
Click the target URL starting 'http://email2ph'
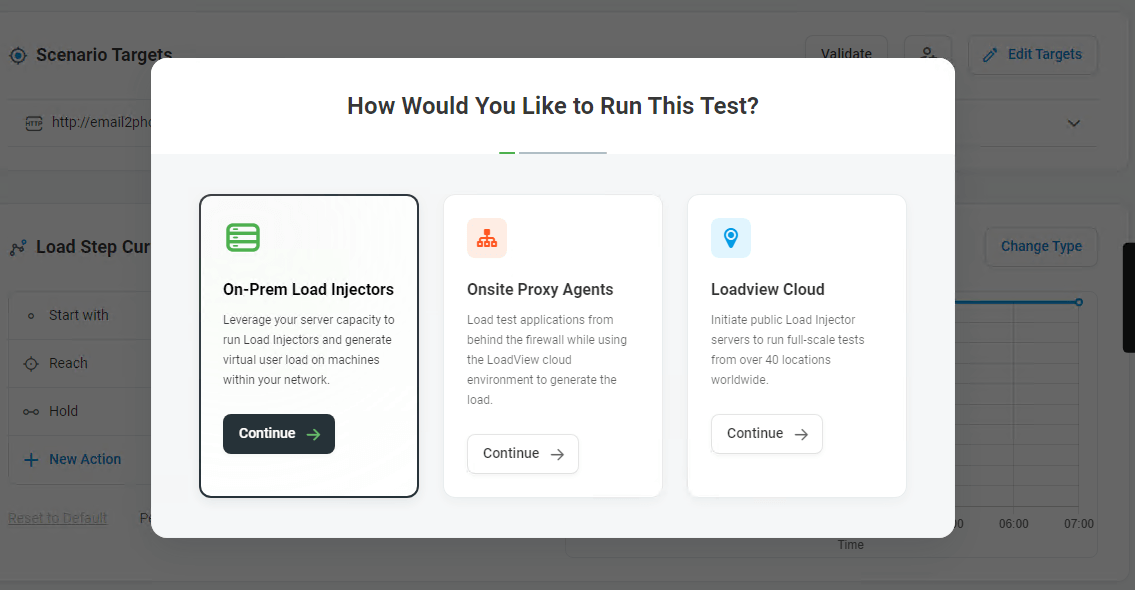[101, 122]
